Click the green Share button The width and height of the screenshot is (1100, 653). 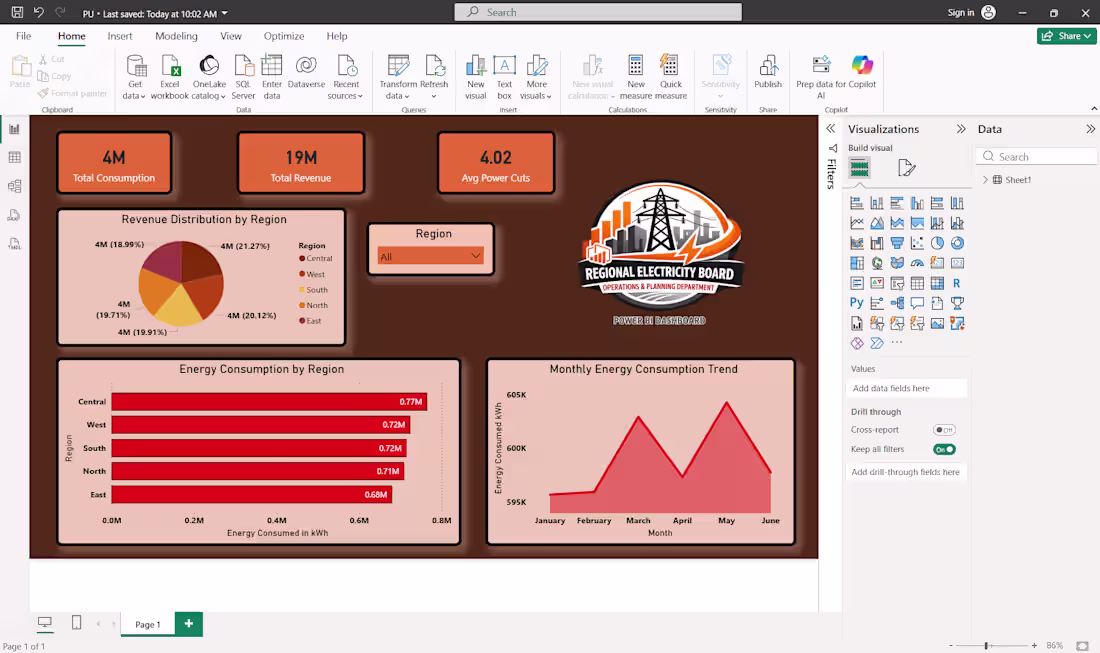coord(1066,36)
